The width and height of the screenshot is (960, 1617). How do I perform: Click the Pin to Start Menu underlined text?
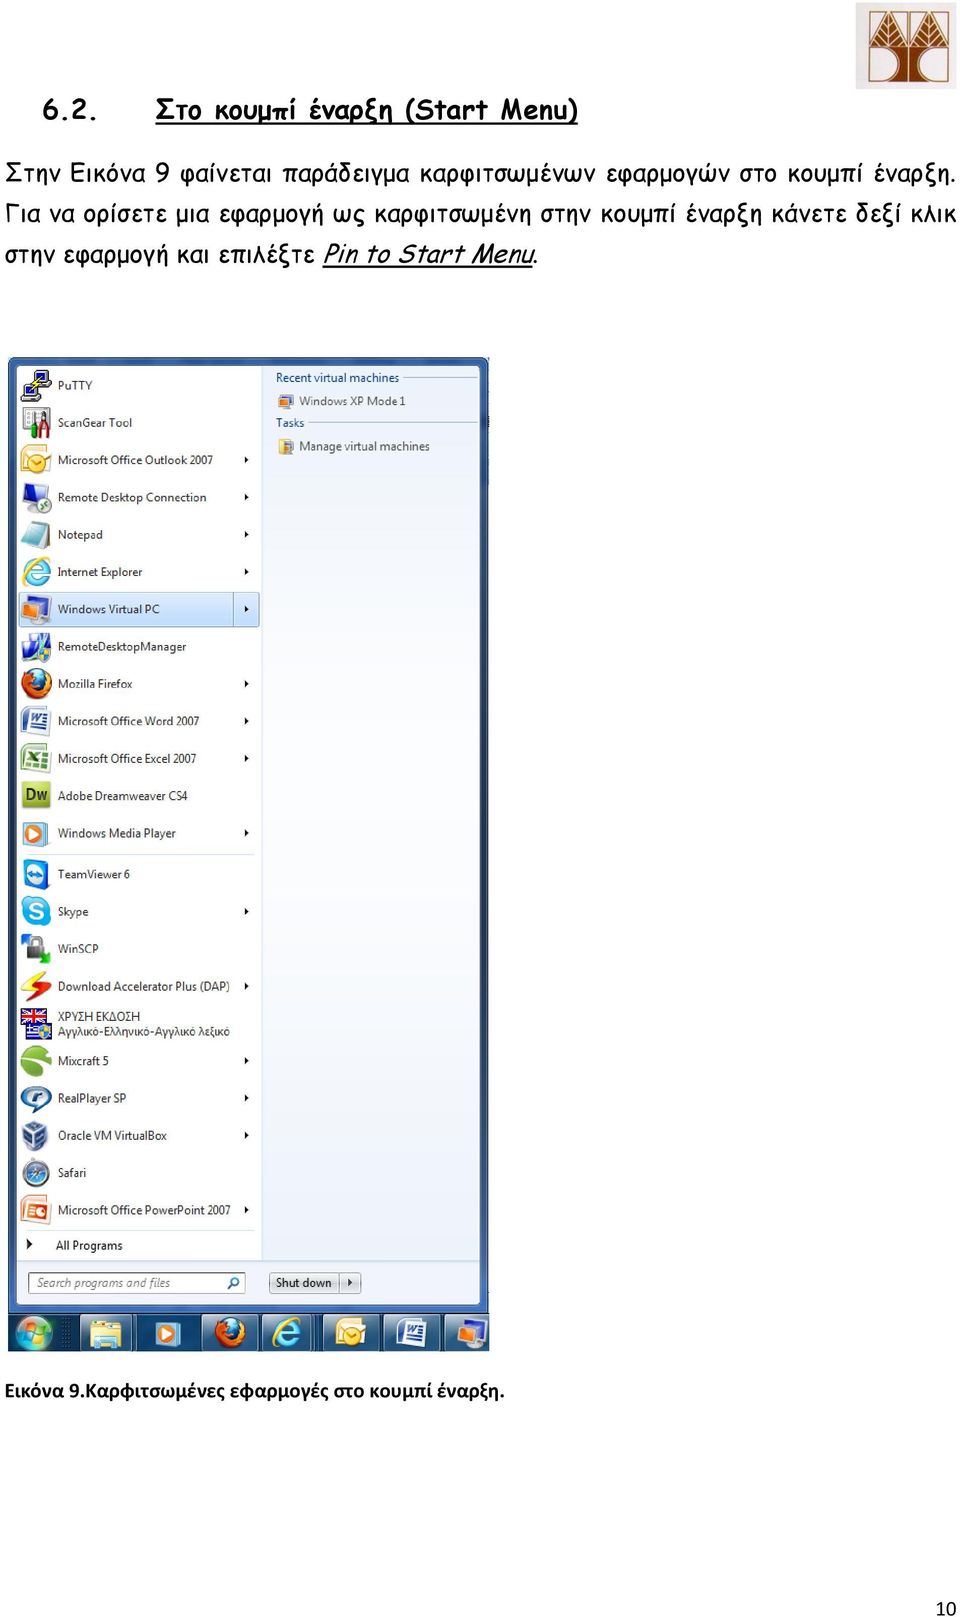click(429, 254)
